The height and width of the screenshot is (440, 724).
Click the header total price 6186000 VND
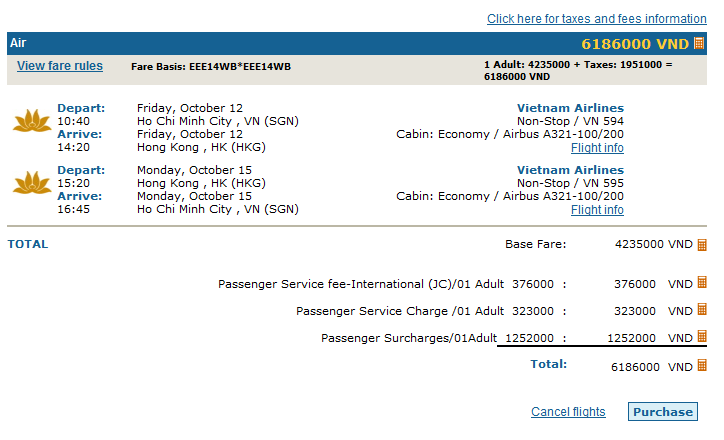coord(635,44)
